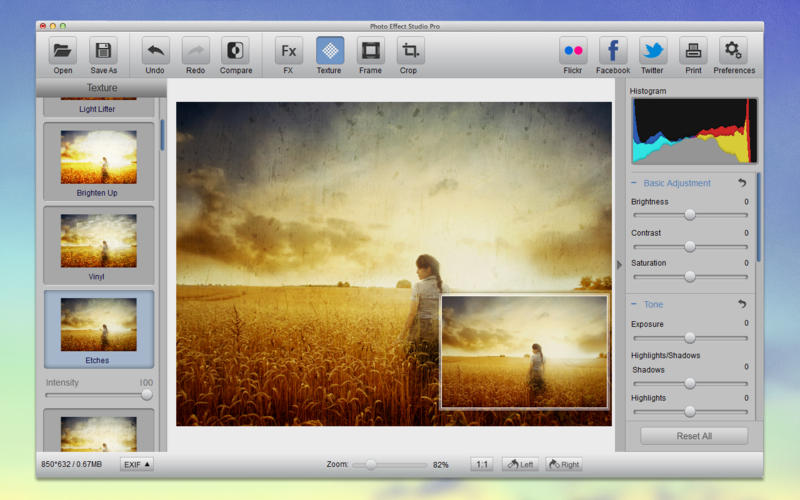Open the FX effects panel
The height and width of the screenshot is (500, 800).
[x=289, y=51]
